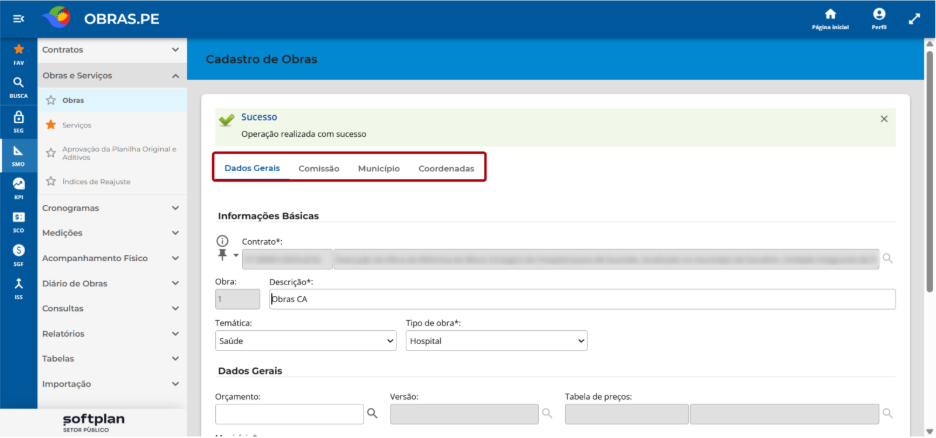The width and height of the screenshot is (936, 438).
Task: Toggle favorite star for Índices de Reajuste
Action: (x=51, y=181)
